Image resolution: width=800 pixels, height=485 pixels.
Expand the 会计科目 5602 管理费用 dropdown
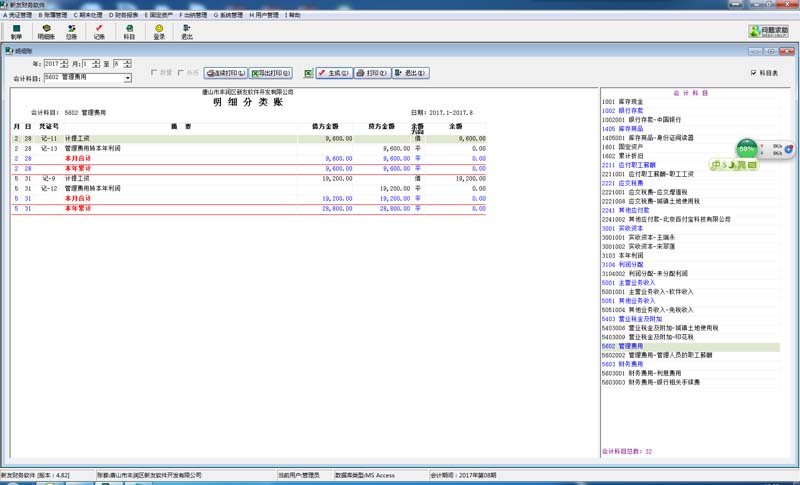click(x=128, y=78)
